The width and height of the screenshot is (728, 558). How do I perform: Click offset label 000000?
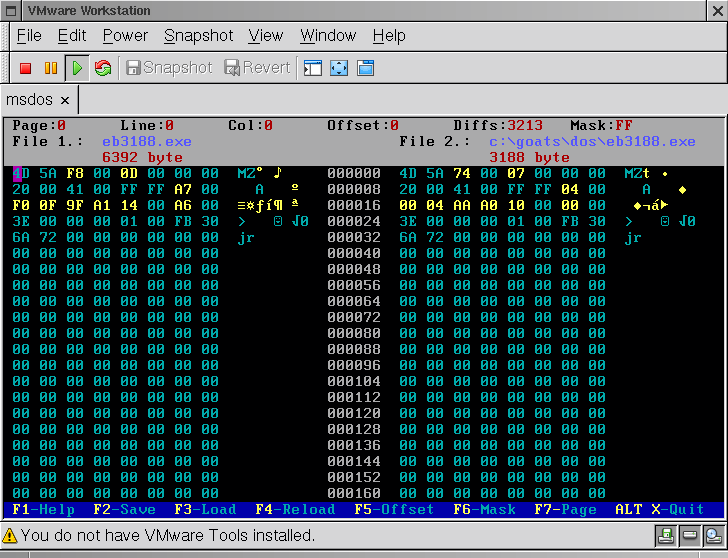pyautogui.click(x=354, y=174)
